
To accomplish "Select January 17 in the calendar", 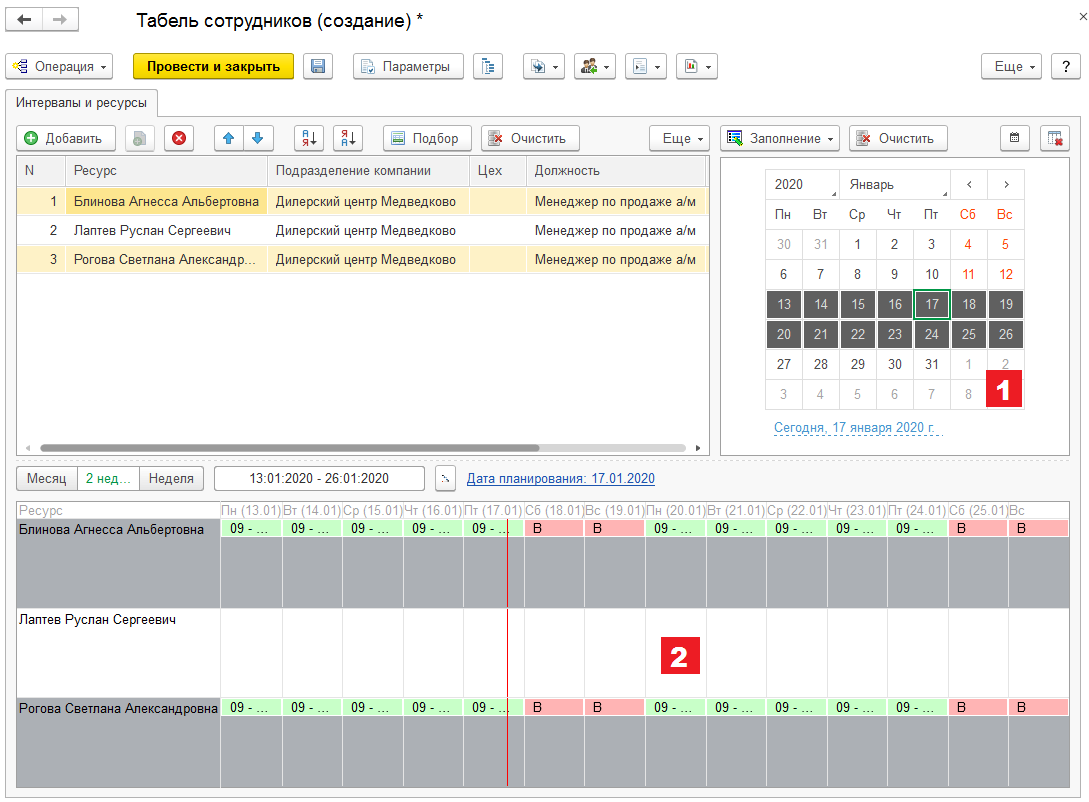I will click(x=932, y=304).
